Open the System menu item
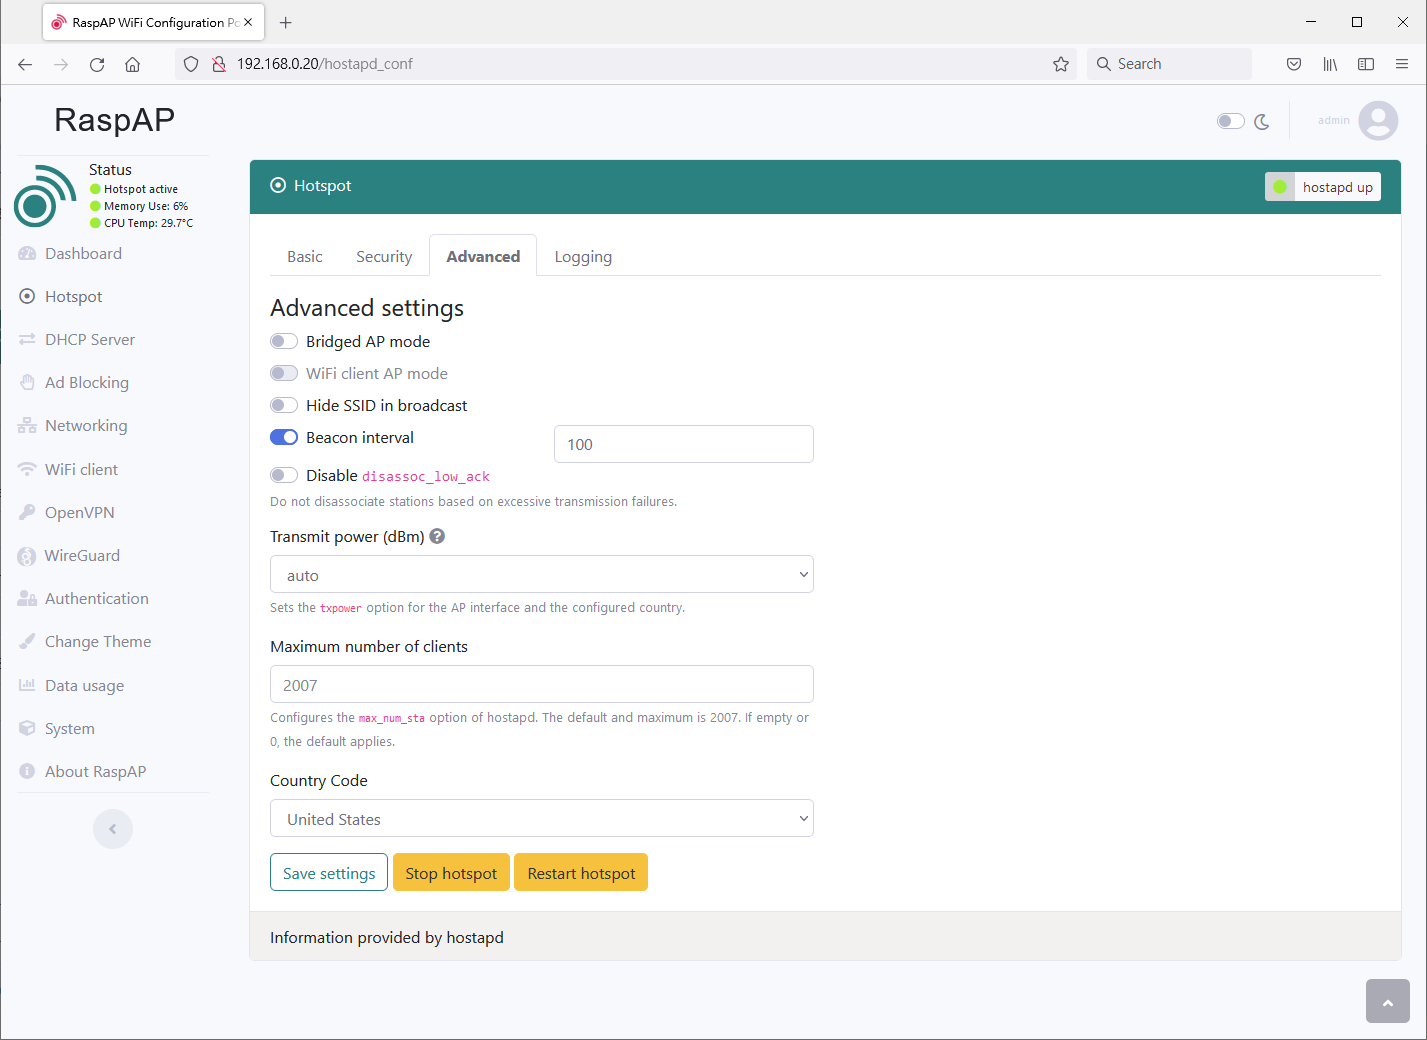1427x1040 pixels. click(70, 729)
